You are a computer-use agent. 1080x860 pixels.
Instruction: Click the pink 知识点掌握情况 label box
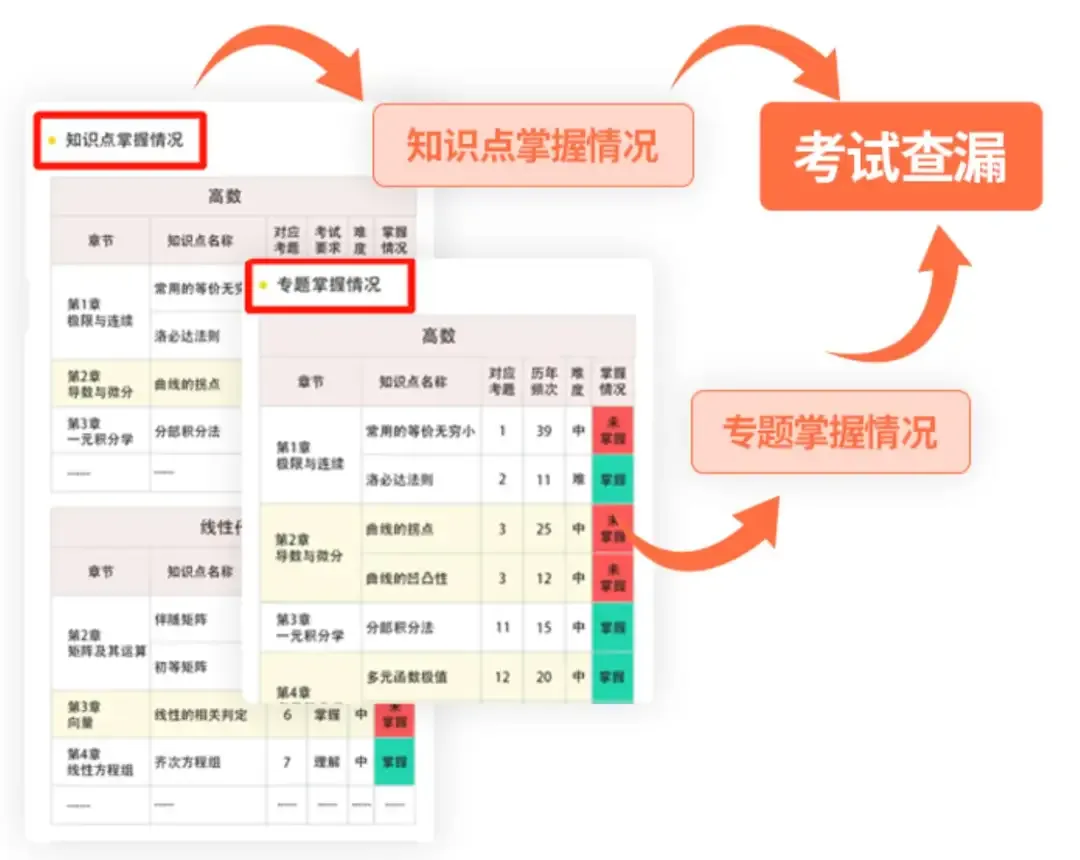point(532,145)
